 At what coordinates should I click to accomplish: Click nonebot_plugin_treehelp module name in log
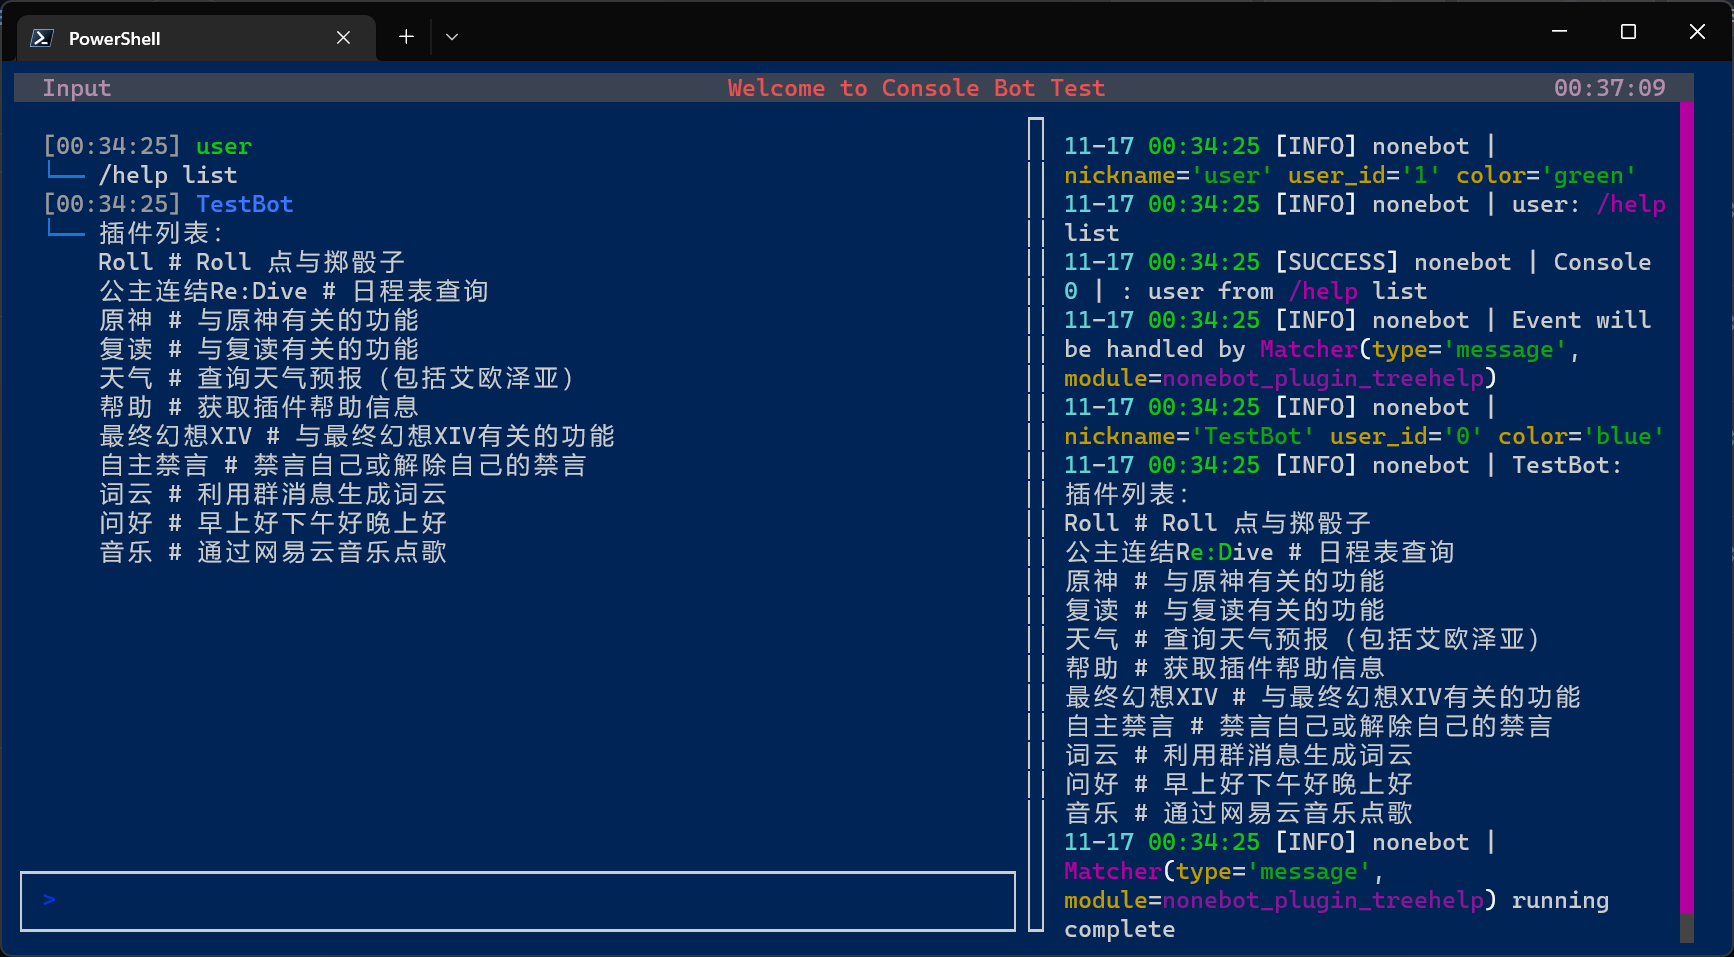point(1325,378)
